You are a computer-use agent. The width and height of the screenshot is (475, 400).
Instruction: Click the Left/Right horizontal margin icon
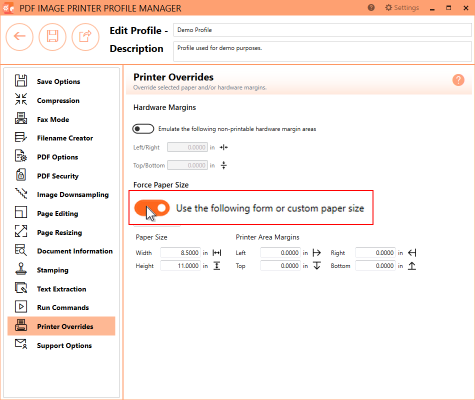(224, 147)
